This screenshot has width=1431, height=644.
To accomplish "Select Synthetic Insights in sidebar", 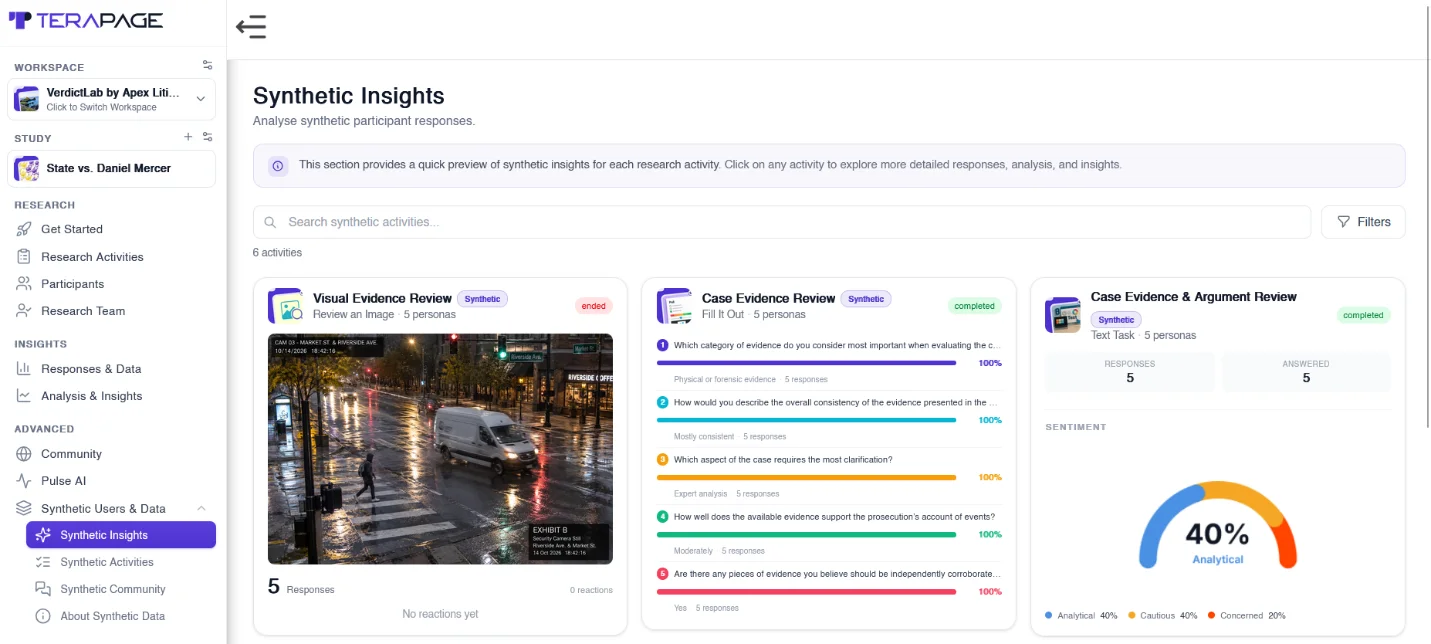I will [121, 535].
